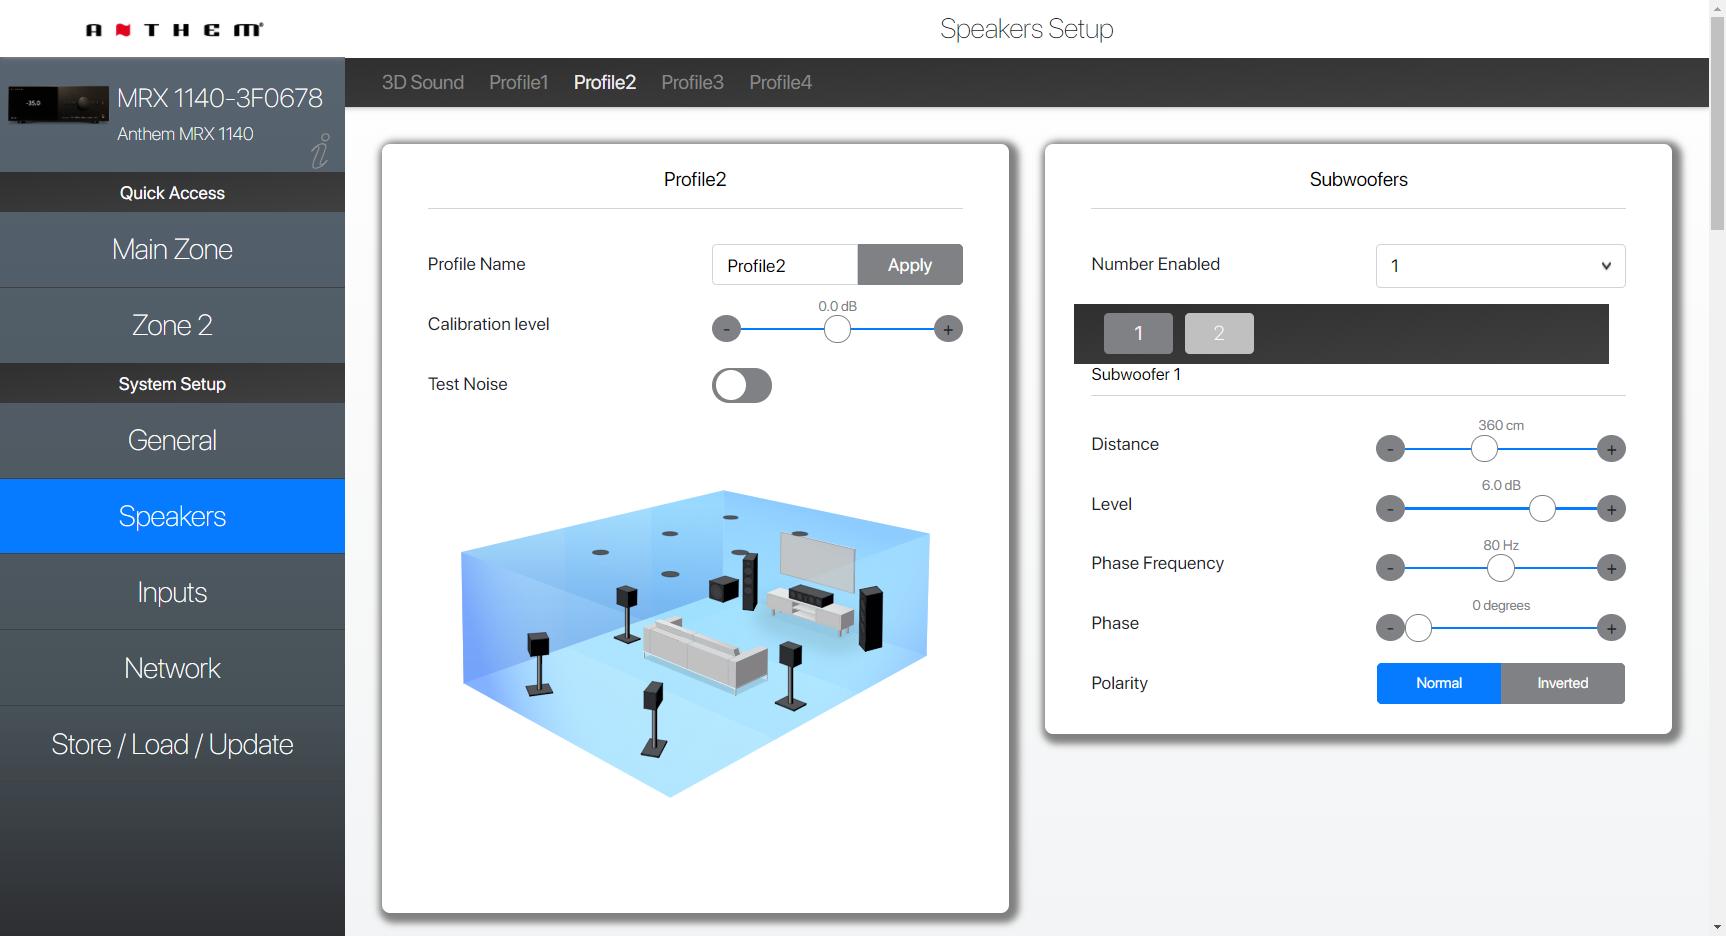The image size is (1726, 936).
Task: Click the Subwoofers panel heading
Action: tap(1358, 180)
